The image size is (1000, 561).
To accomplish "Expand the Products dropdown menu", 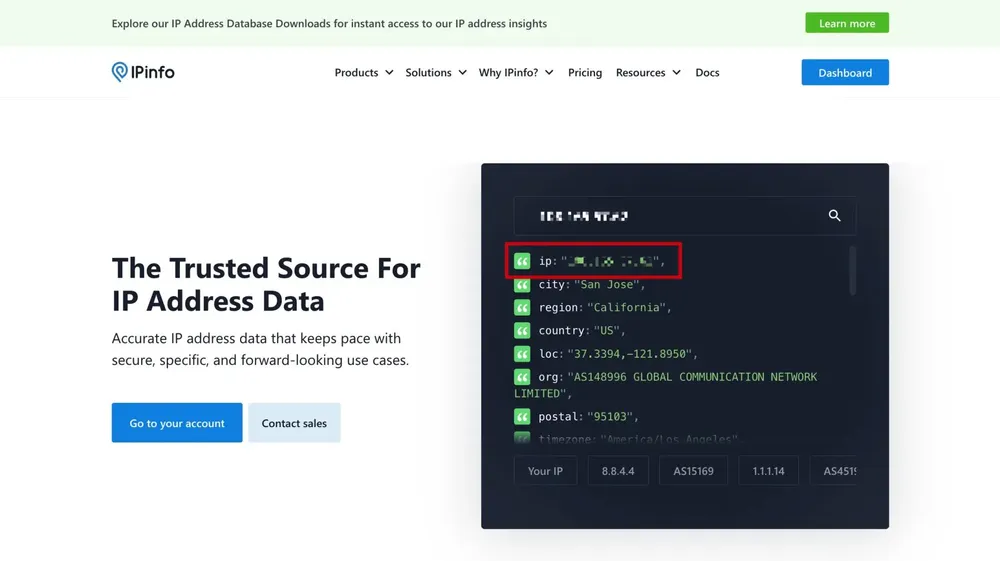I will point(363,73).
